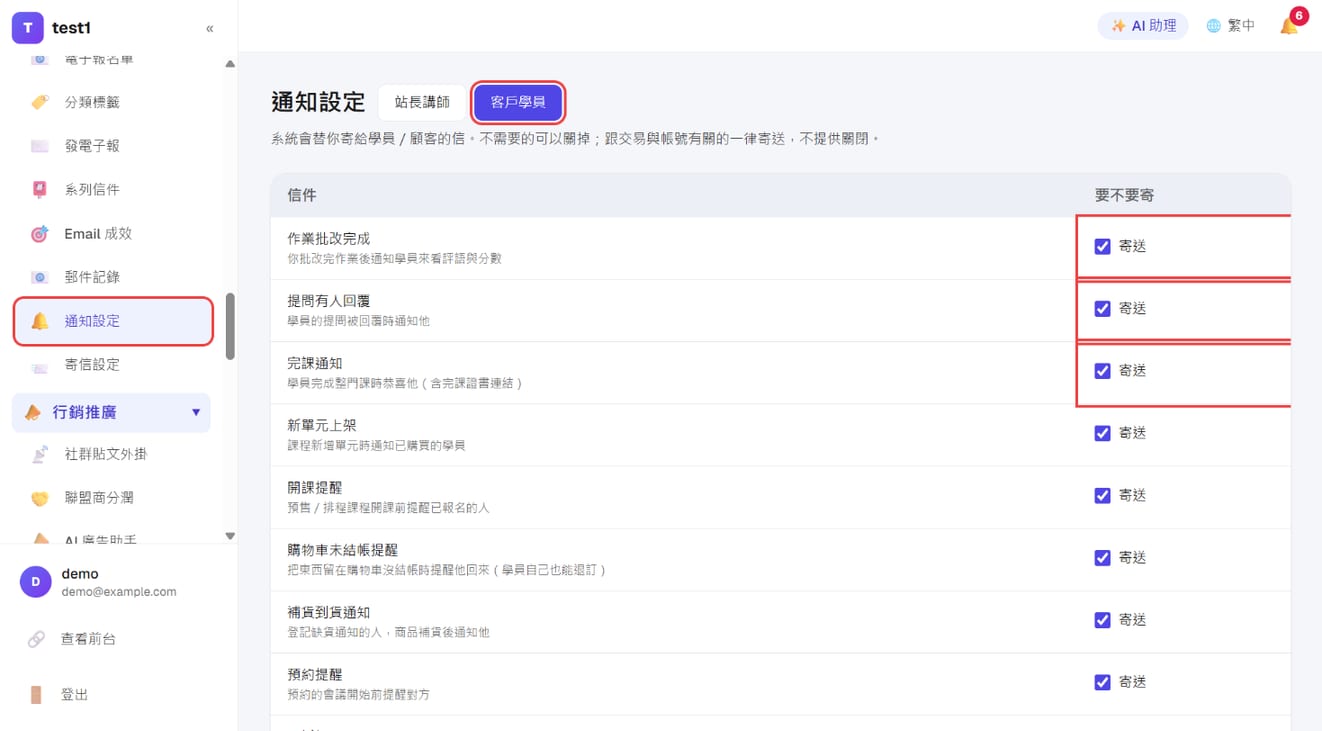
Task: Click sidebar scroll down arrow
Action: pyautogui.click(x=230, y=536)
